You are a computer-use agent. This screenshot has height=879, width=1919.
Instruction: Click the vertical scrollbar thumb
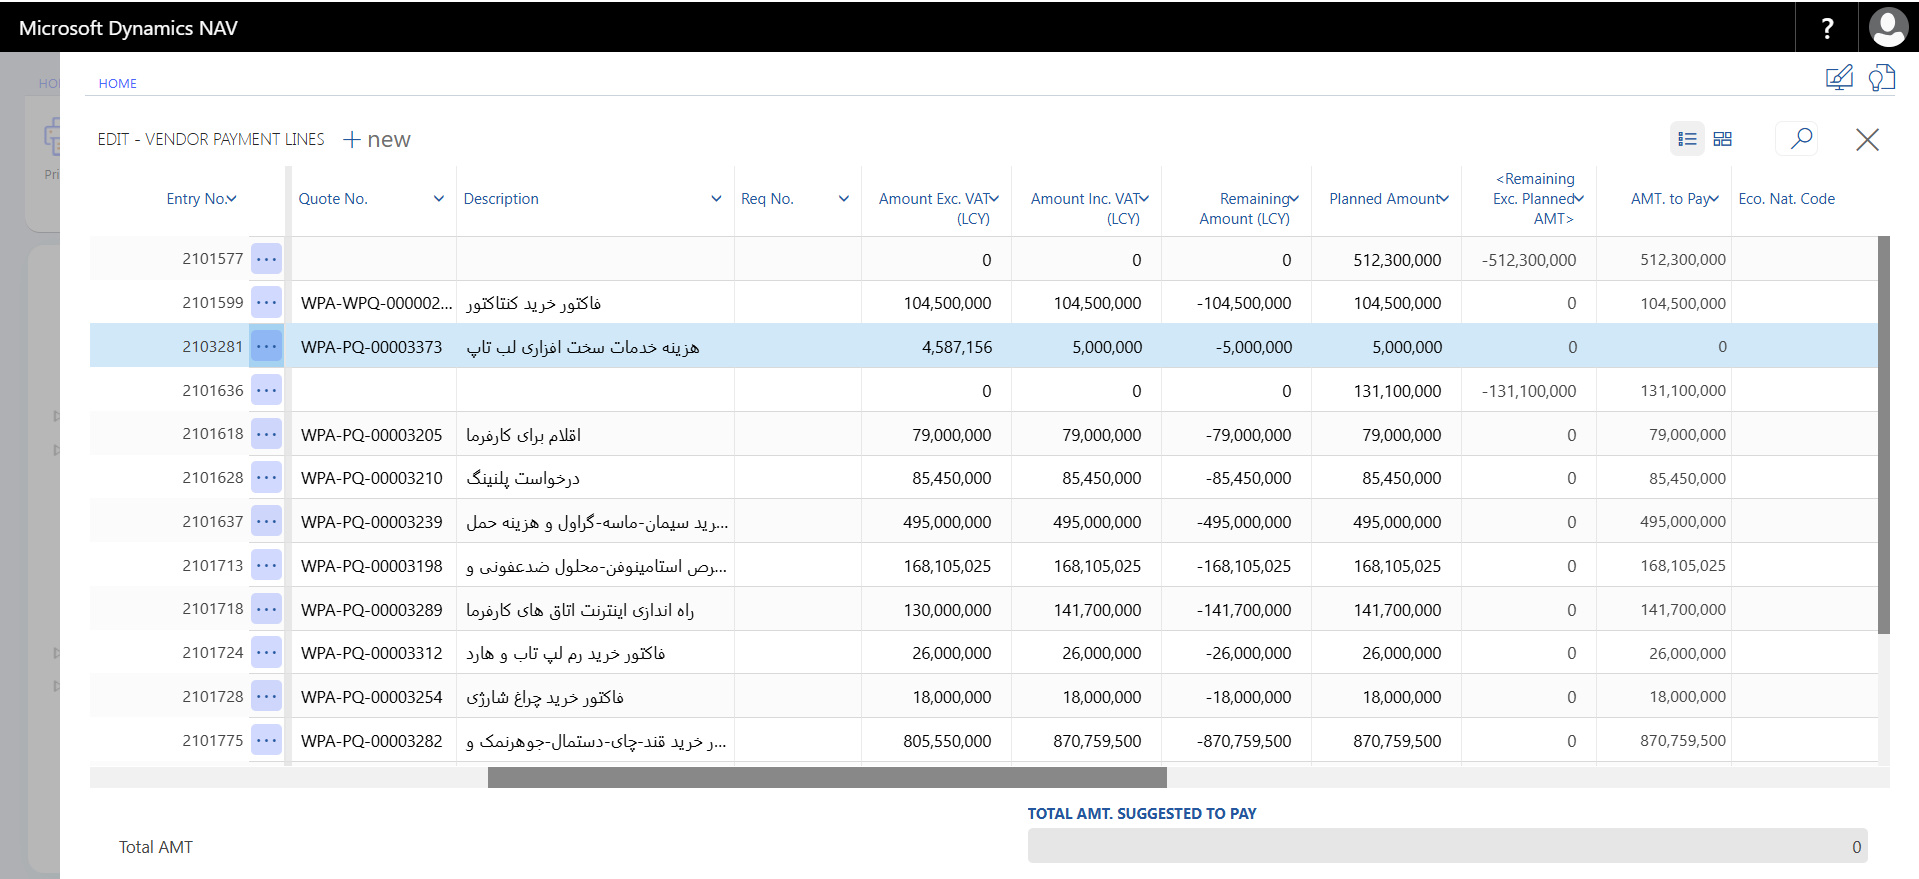pyautogui.click(x=1884, y=435)
